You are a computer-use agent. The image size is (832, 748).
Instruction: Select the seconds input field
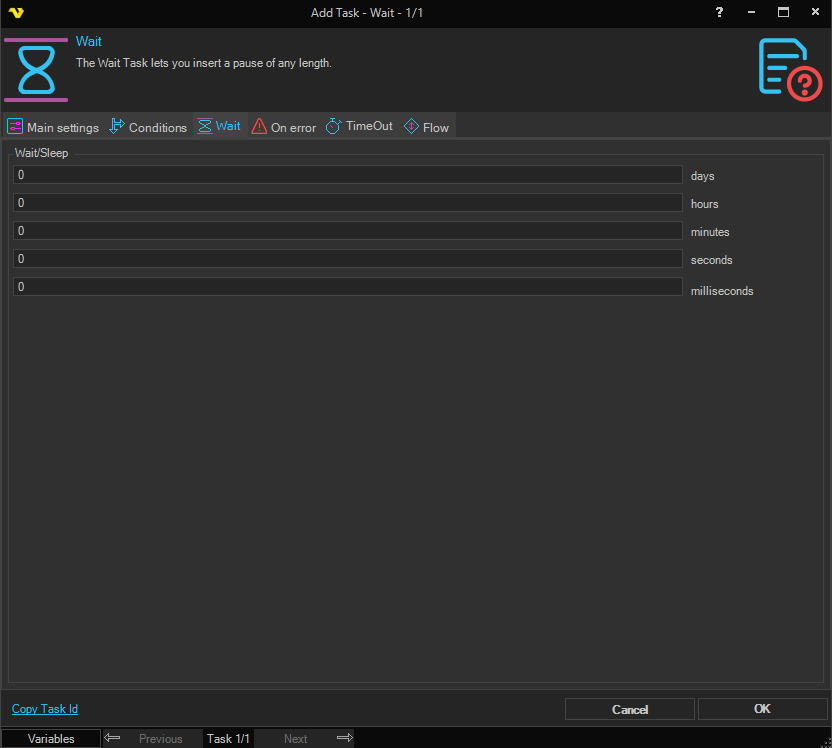pos(347,259)
